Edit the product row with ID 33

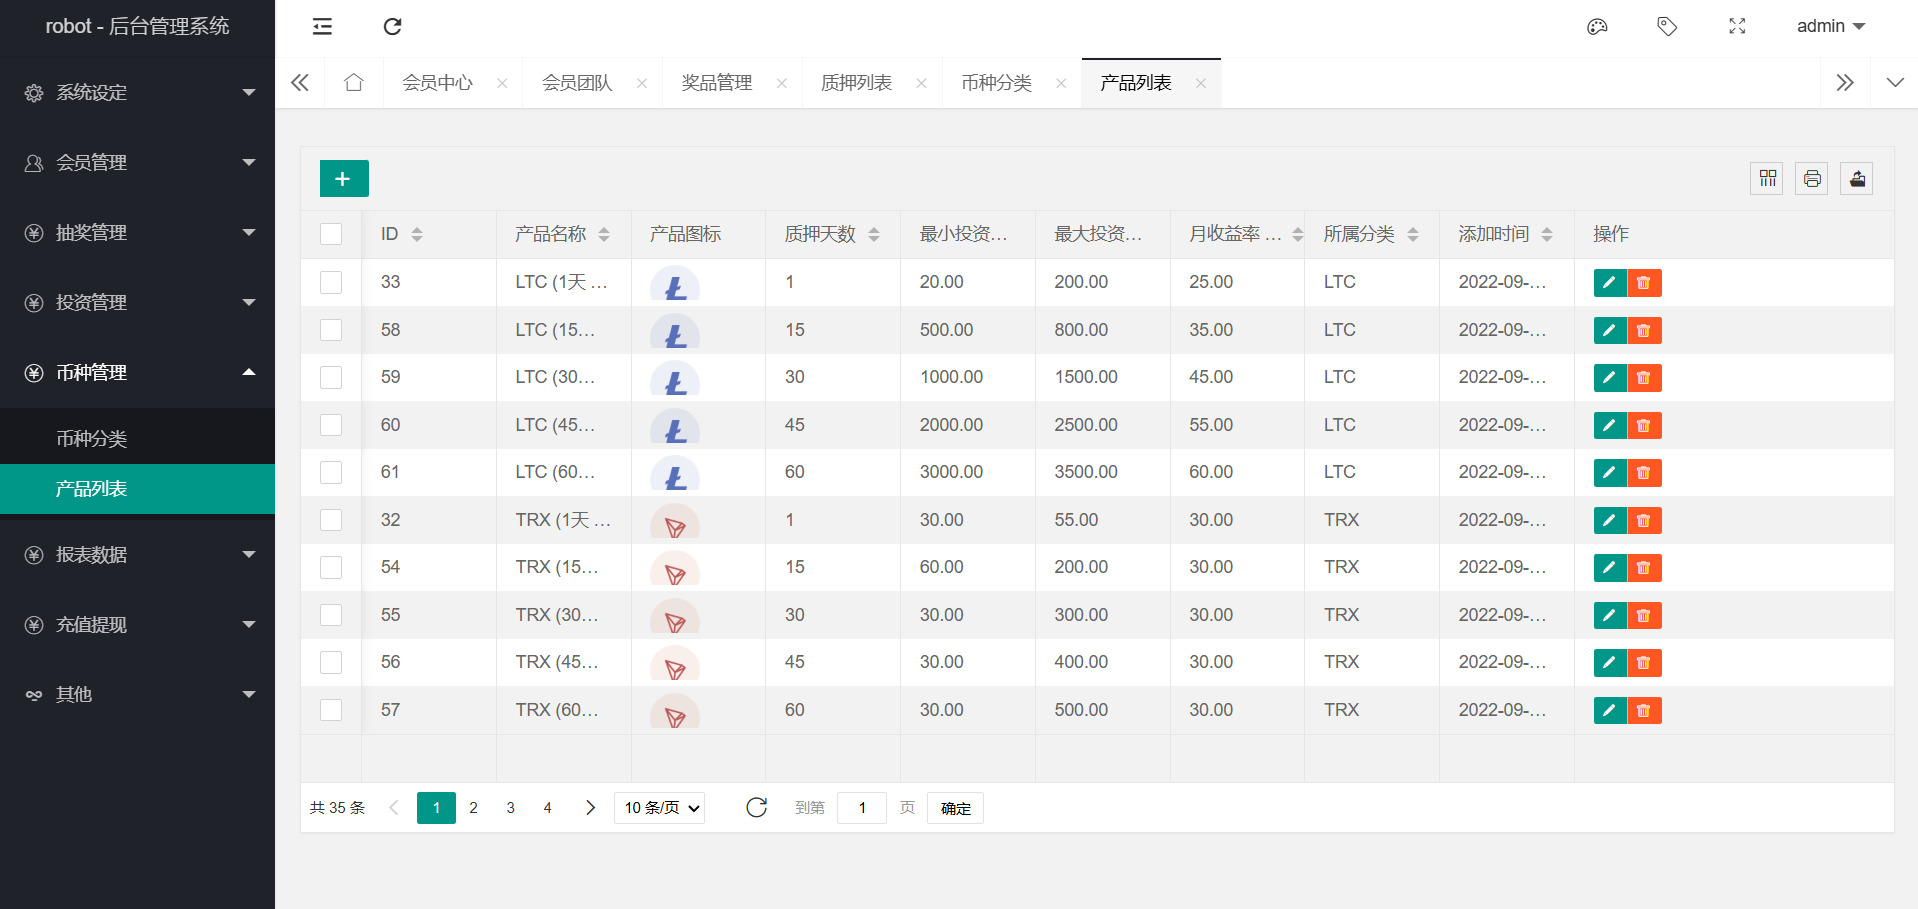(1609, 283)
